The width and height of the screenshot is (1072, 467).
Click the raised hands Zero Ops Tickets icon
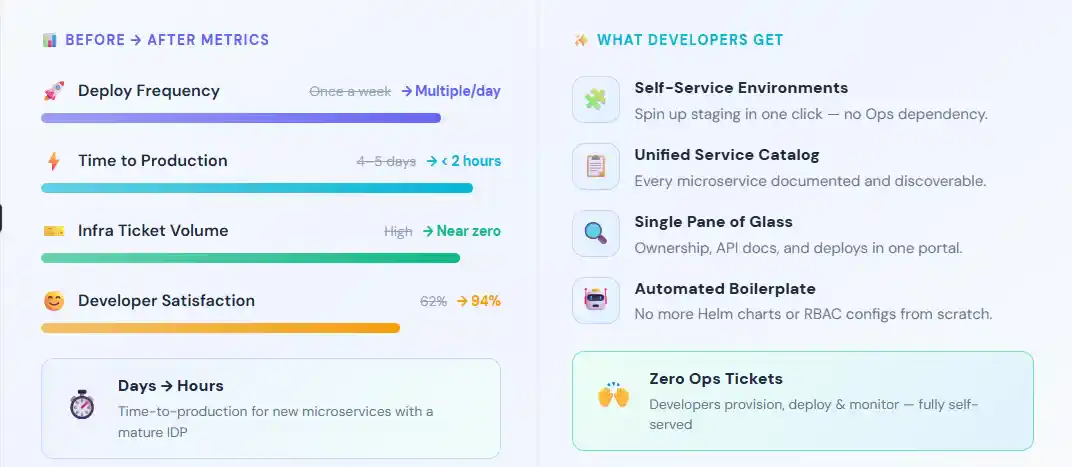coord(613,395)
